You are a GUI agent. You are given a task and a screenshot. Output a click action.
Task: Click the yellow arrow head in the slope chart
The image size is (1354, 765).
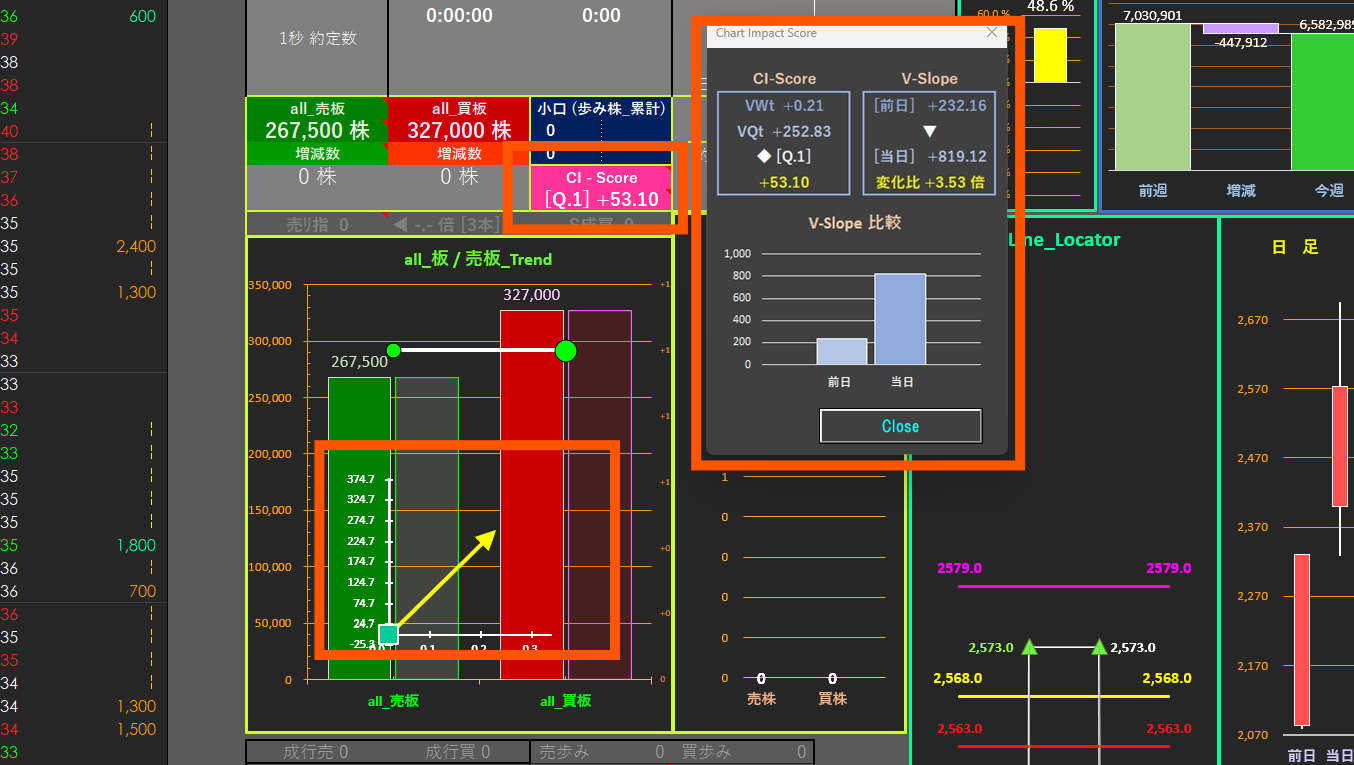click(x=487, y=538)
